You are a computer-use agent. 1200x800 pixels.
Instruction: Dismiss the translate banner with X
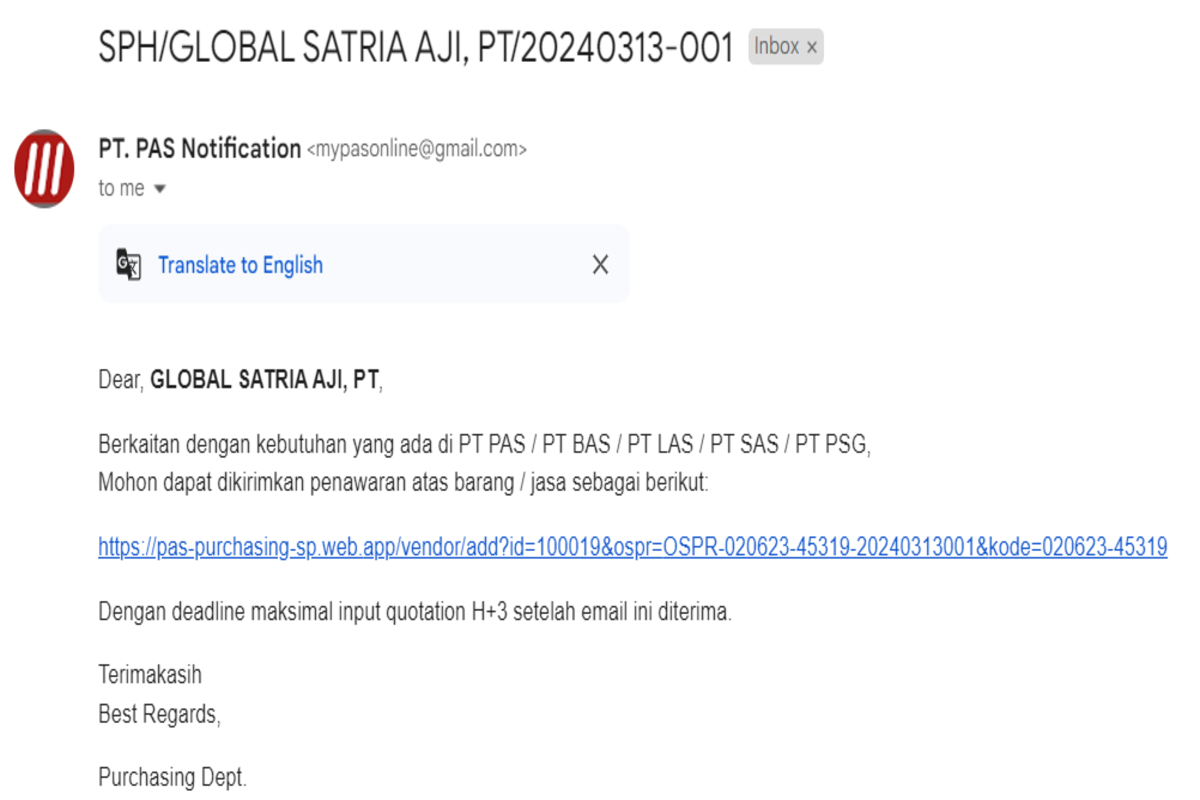pyautogui.click(x=600, y=265)
